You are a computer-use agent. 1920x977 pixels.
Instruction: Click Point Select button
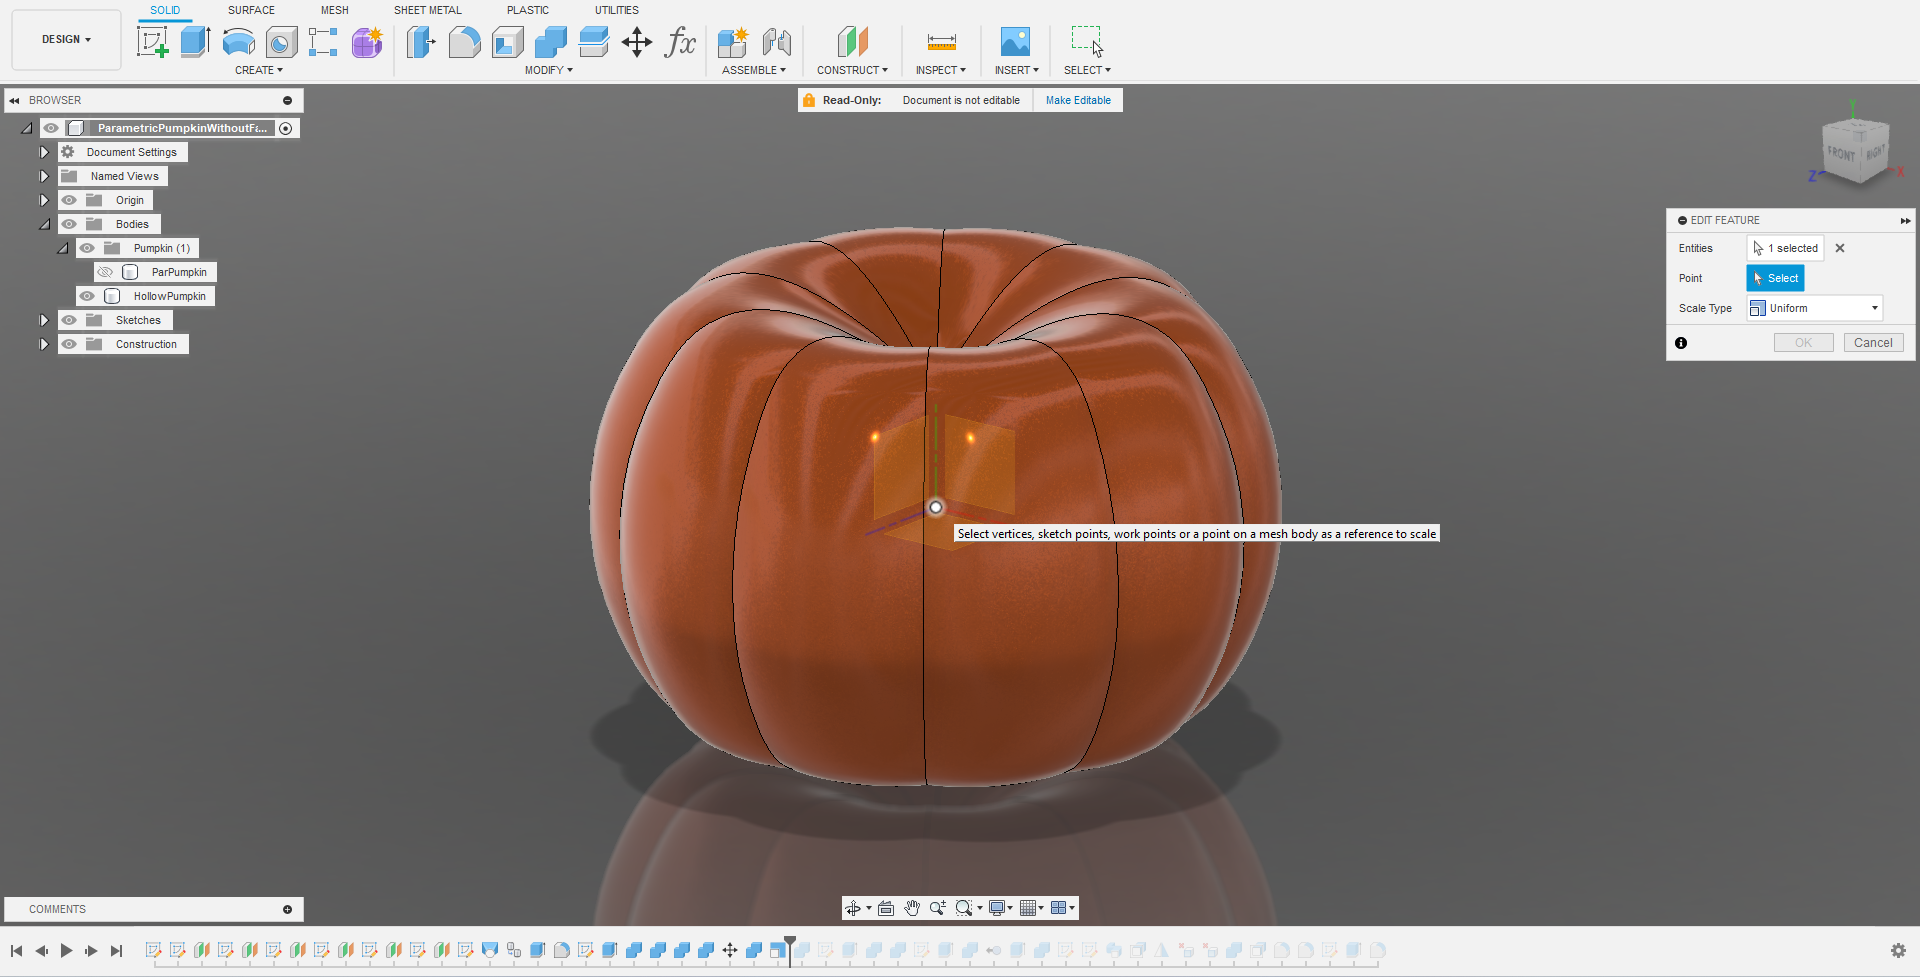click(x=1775, y=278)
